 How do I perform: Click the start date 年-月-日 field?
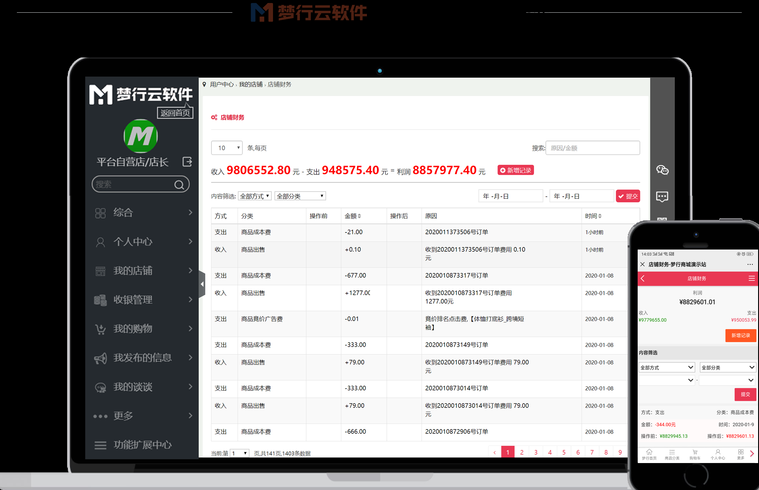tap(511, 196)
